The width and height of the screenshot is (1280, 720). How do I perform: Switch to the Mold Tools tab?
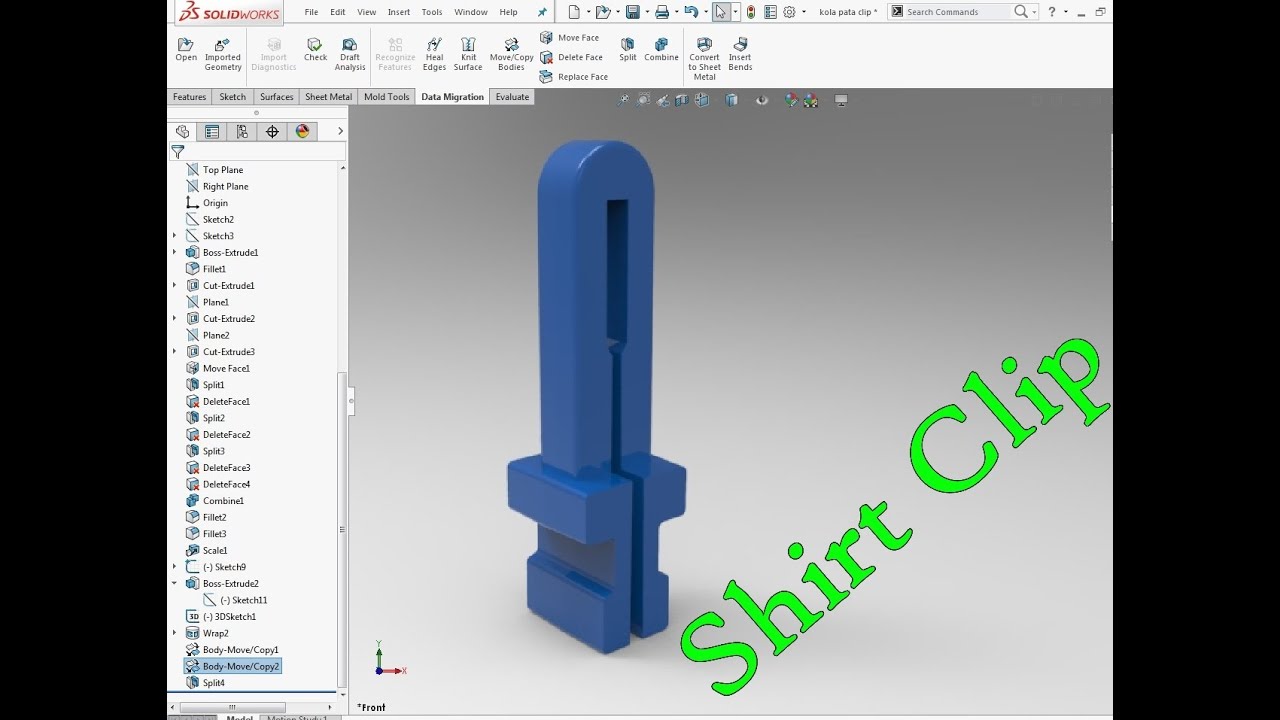click(386, 97)
